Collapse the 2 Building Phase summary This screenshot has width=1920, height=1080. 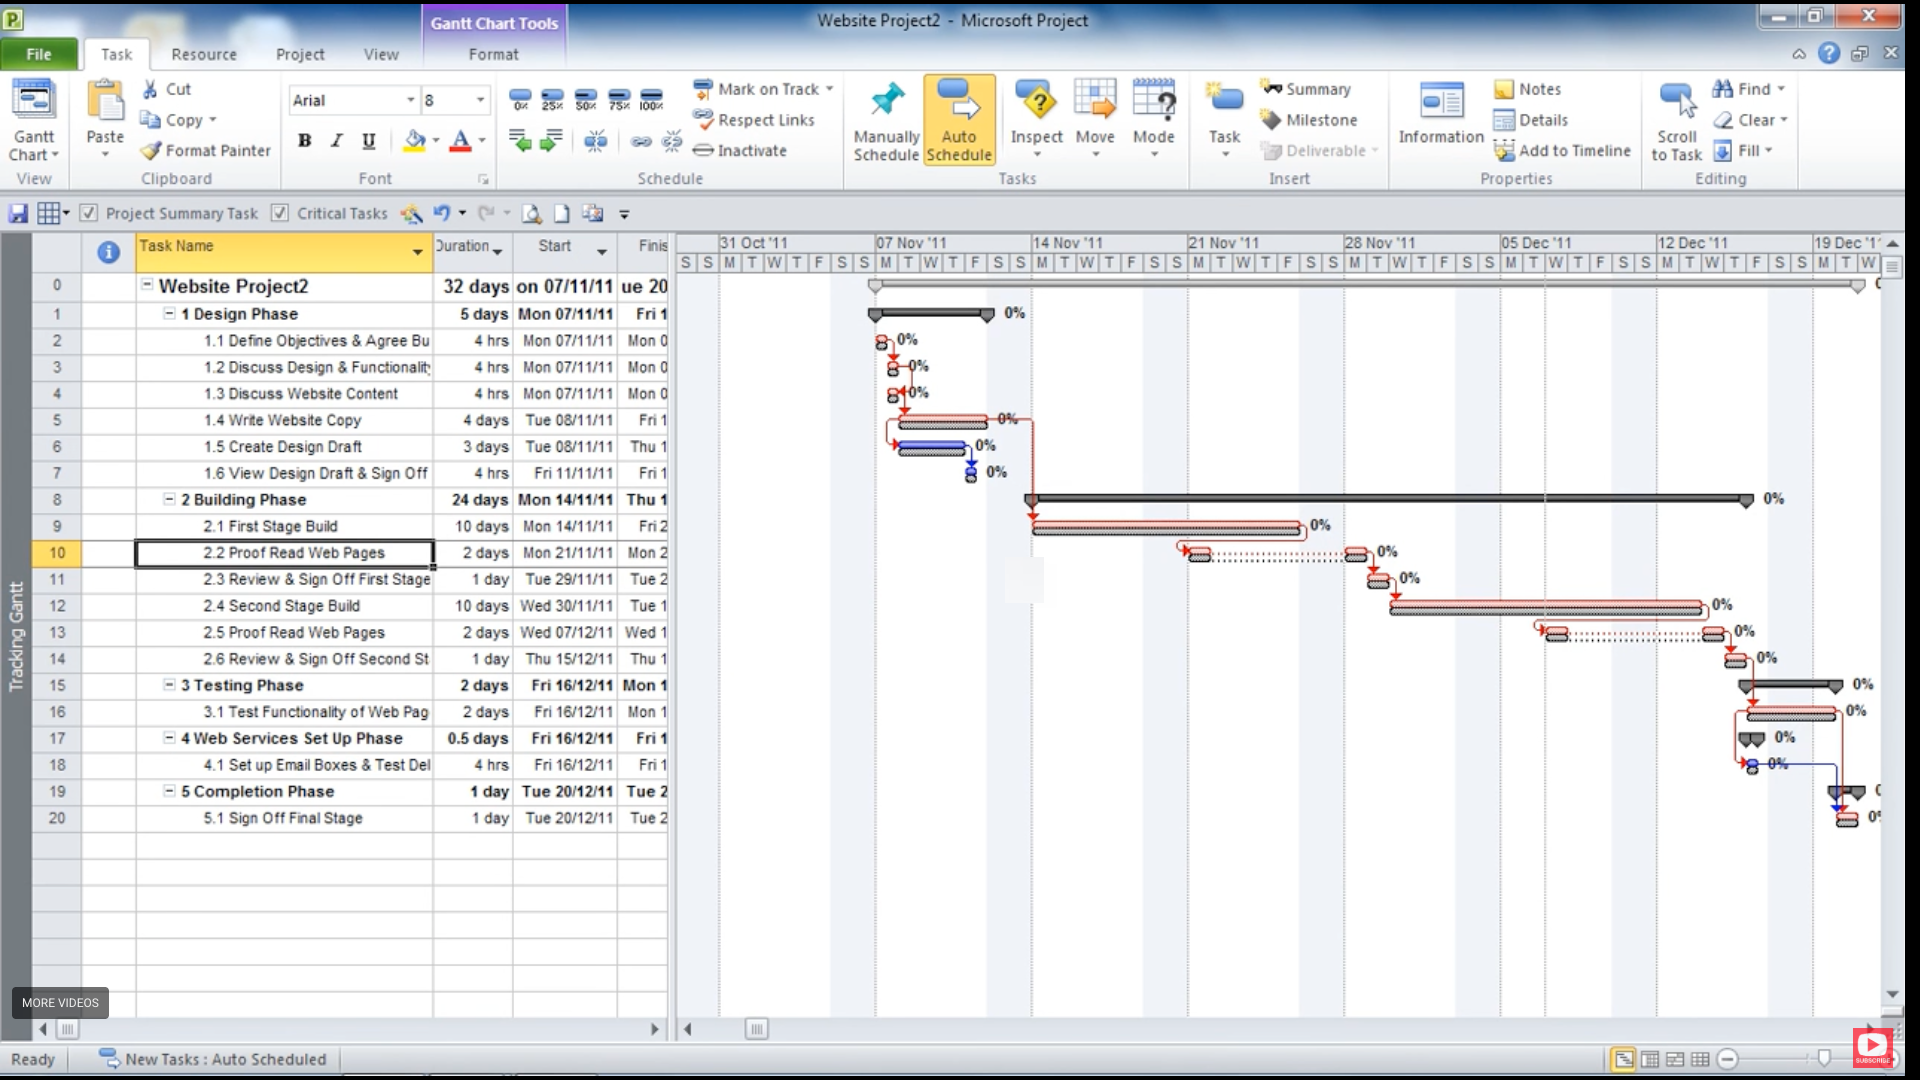pyautogui.click(x=169, y=499)
